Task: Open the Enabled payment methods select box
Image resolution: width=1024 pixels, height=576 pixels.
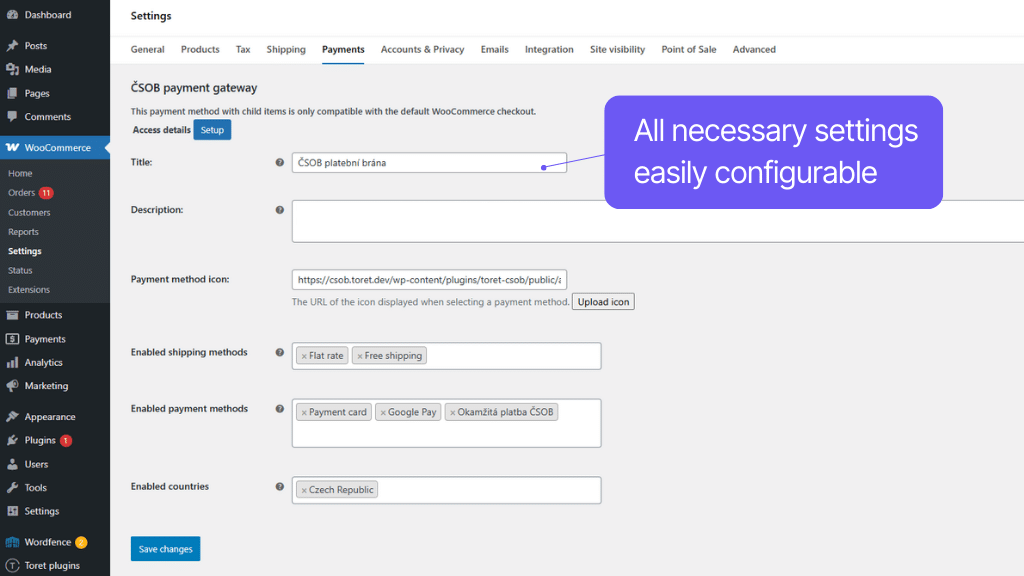Action: coord(447,423)
